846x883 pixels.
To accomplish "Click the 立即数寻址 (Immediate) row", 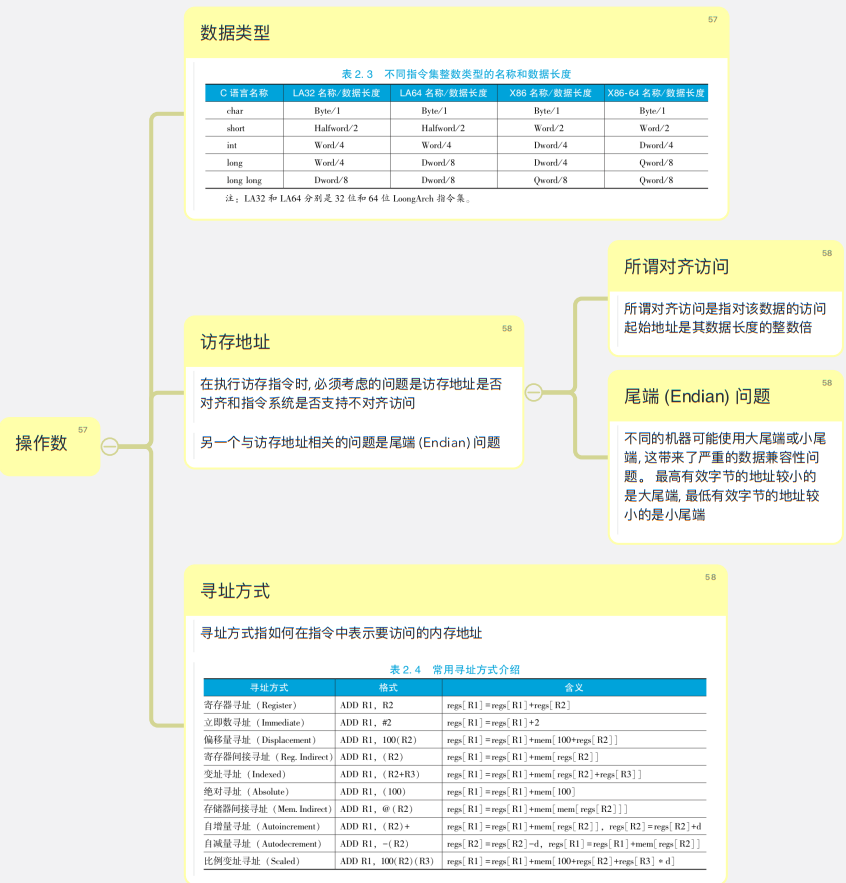I will [455, 723].
